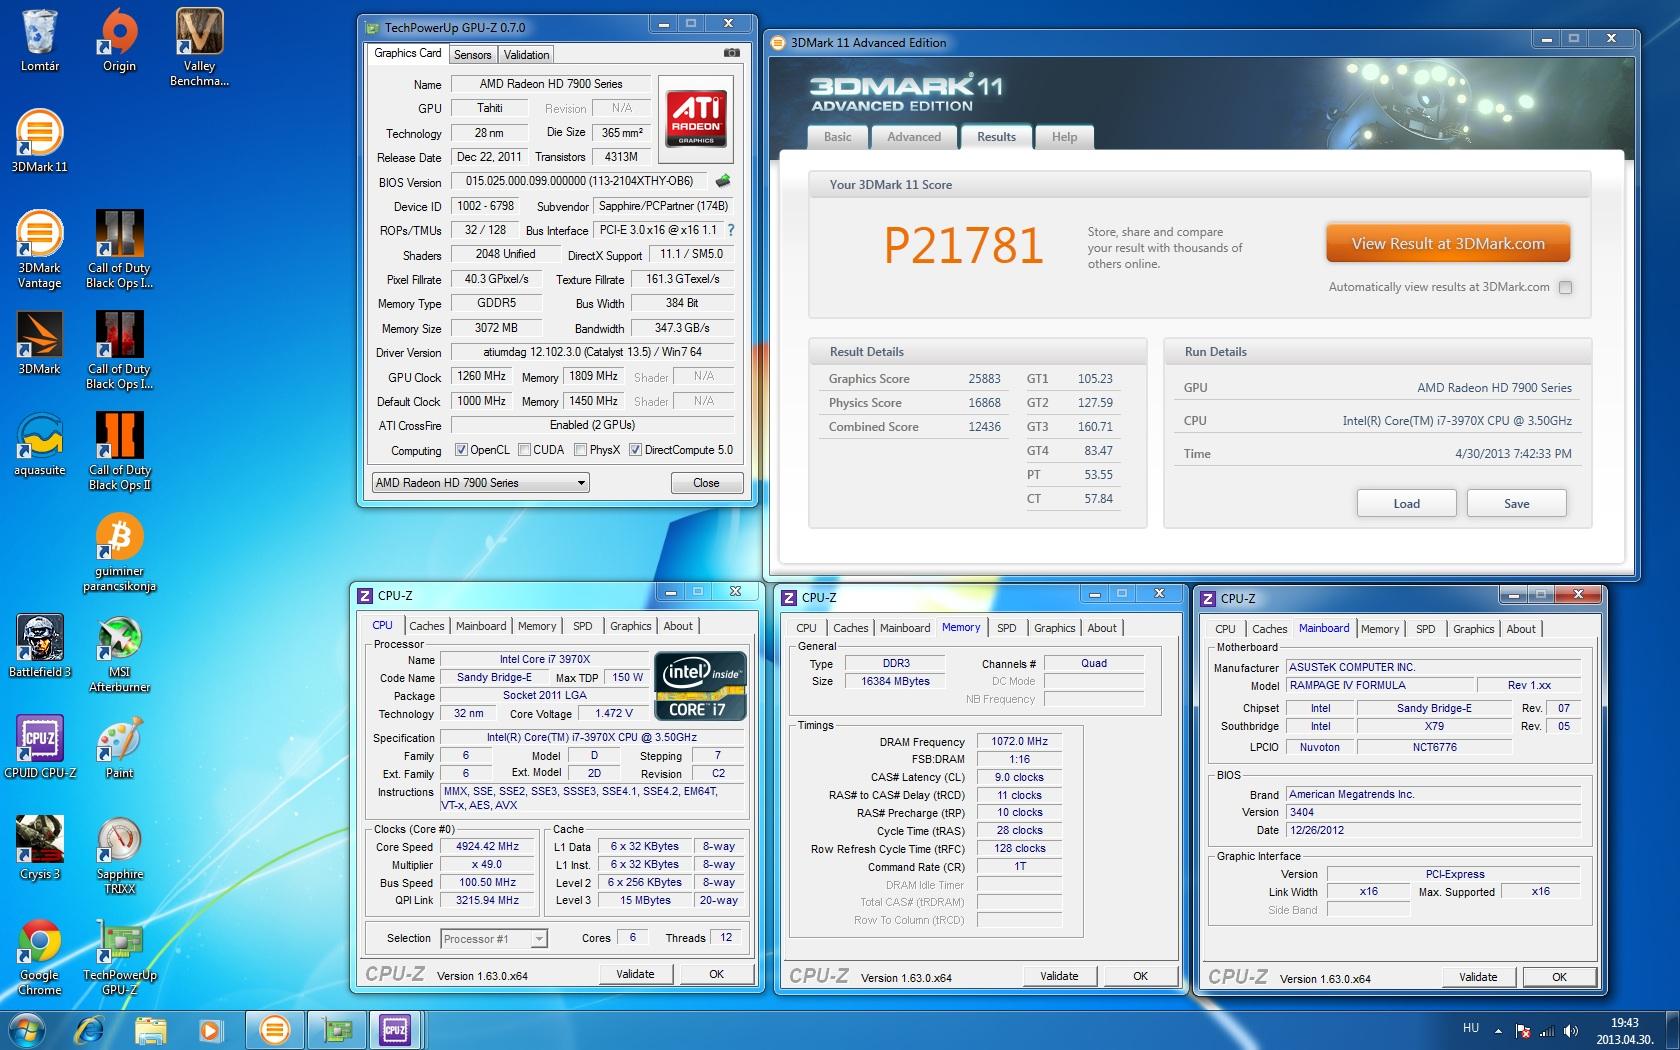
Task: Open the Advanced tab in 3DMark 11
Action: [914, 137]
